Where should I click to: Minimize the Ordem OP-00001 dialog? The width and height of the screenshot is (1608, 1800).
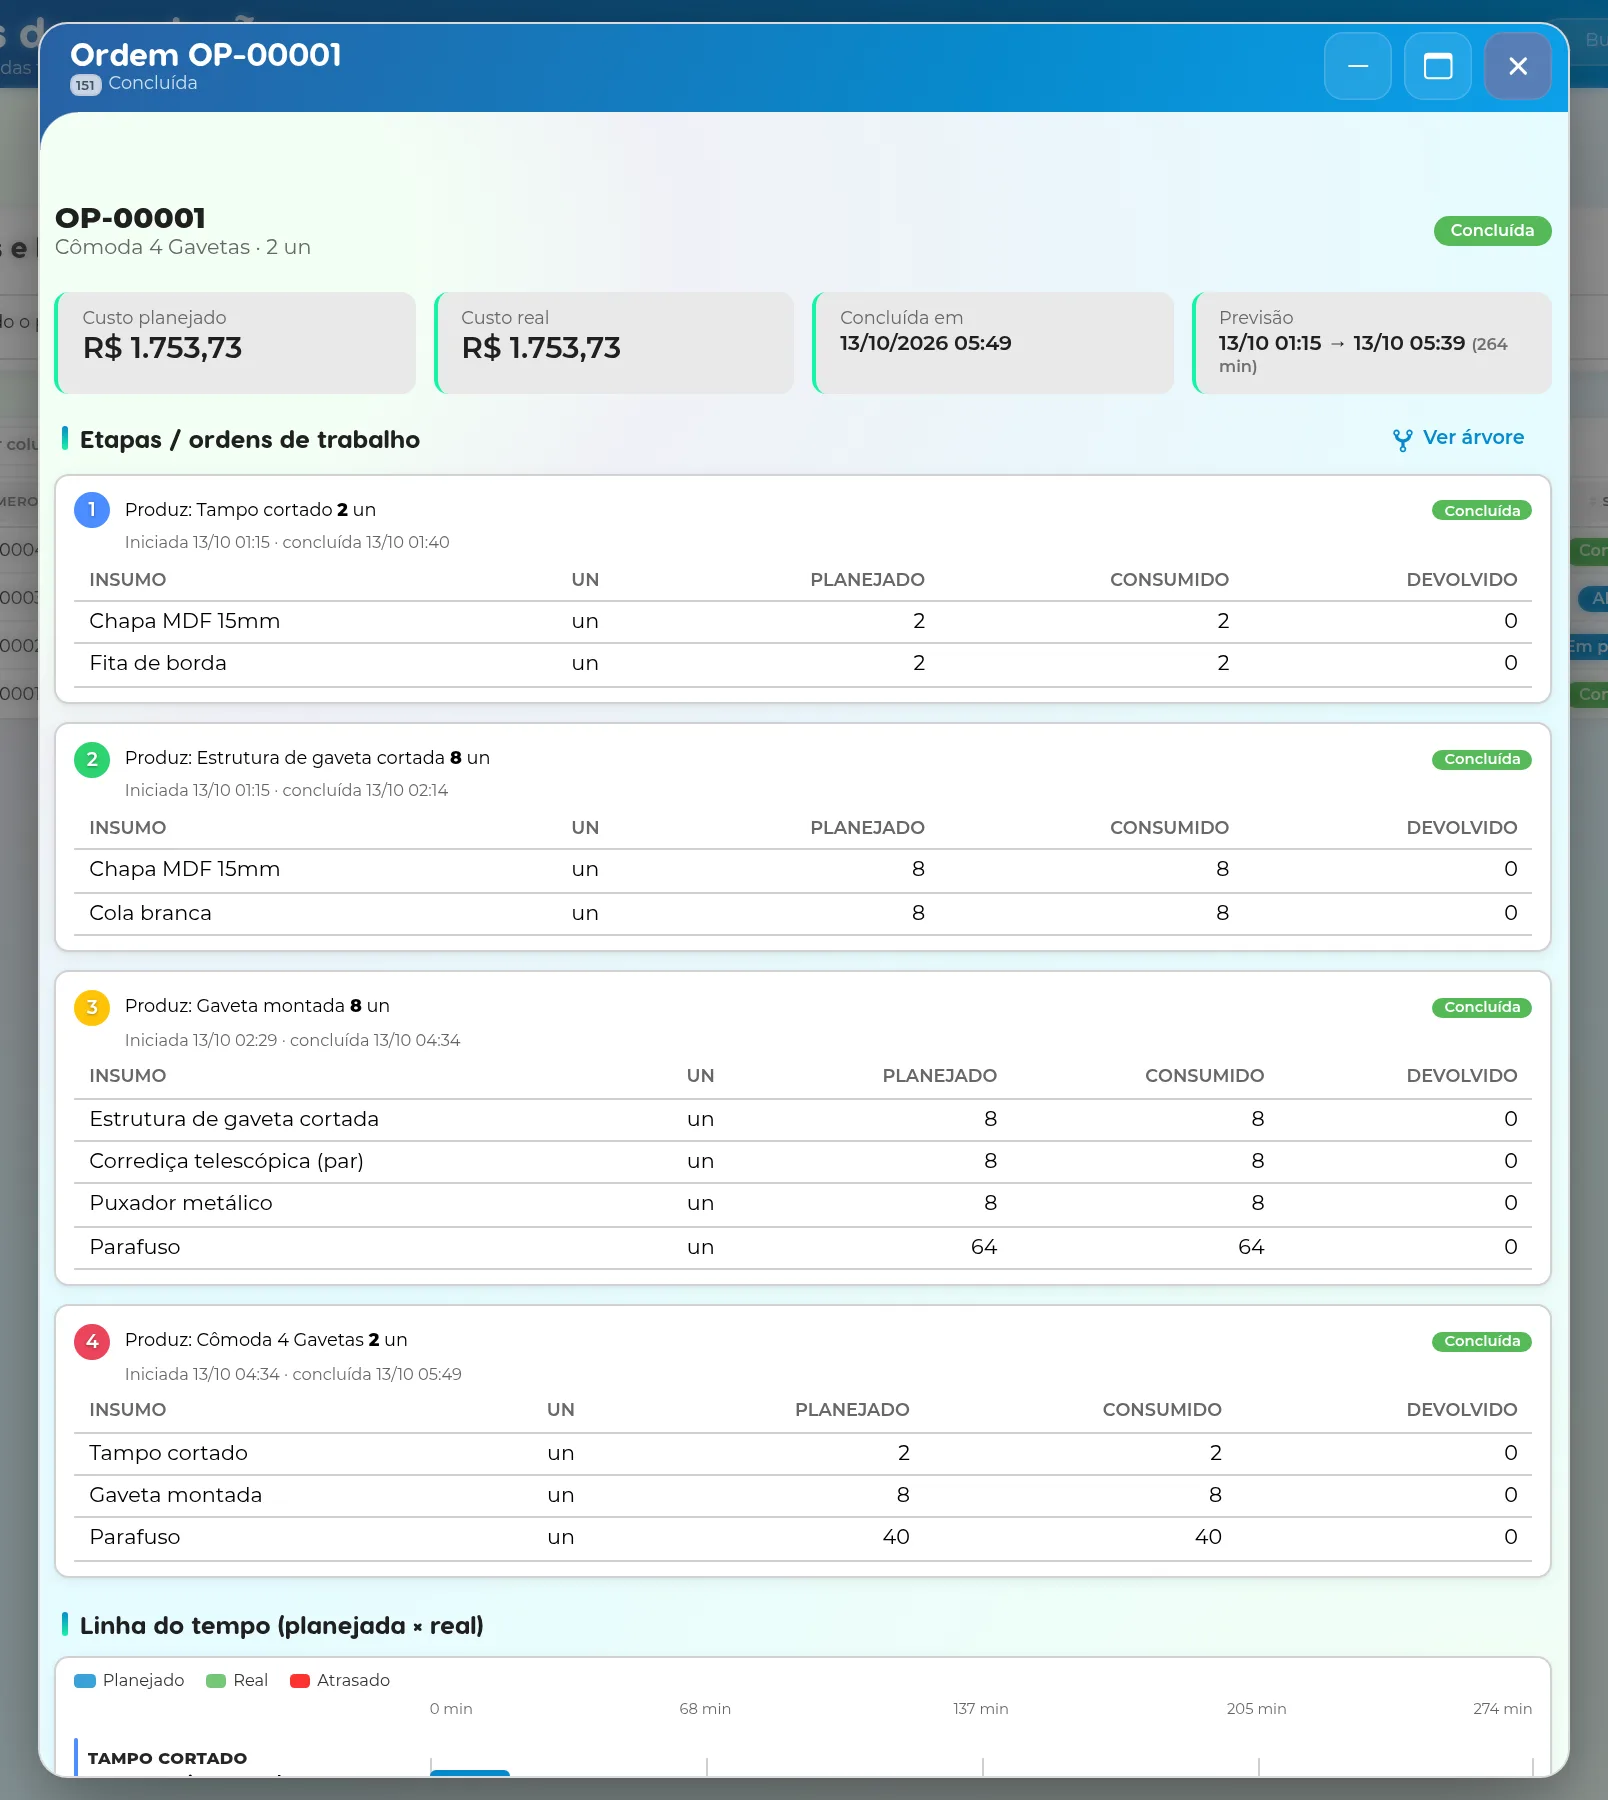(1357, 66)
